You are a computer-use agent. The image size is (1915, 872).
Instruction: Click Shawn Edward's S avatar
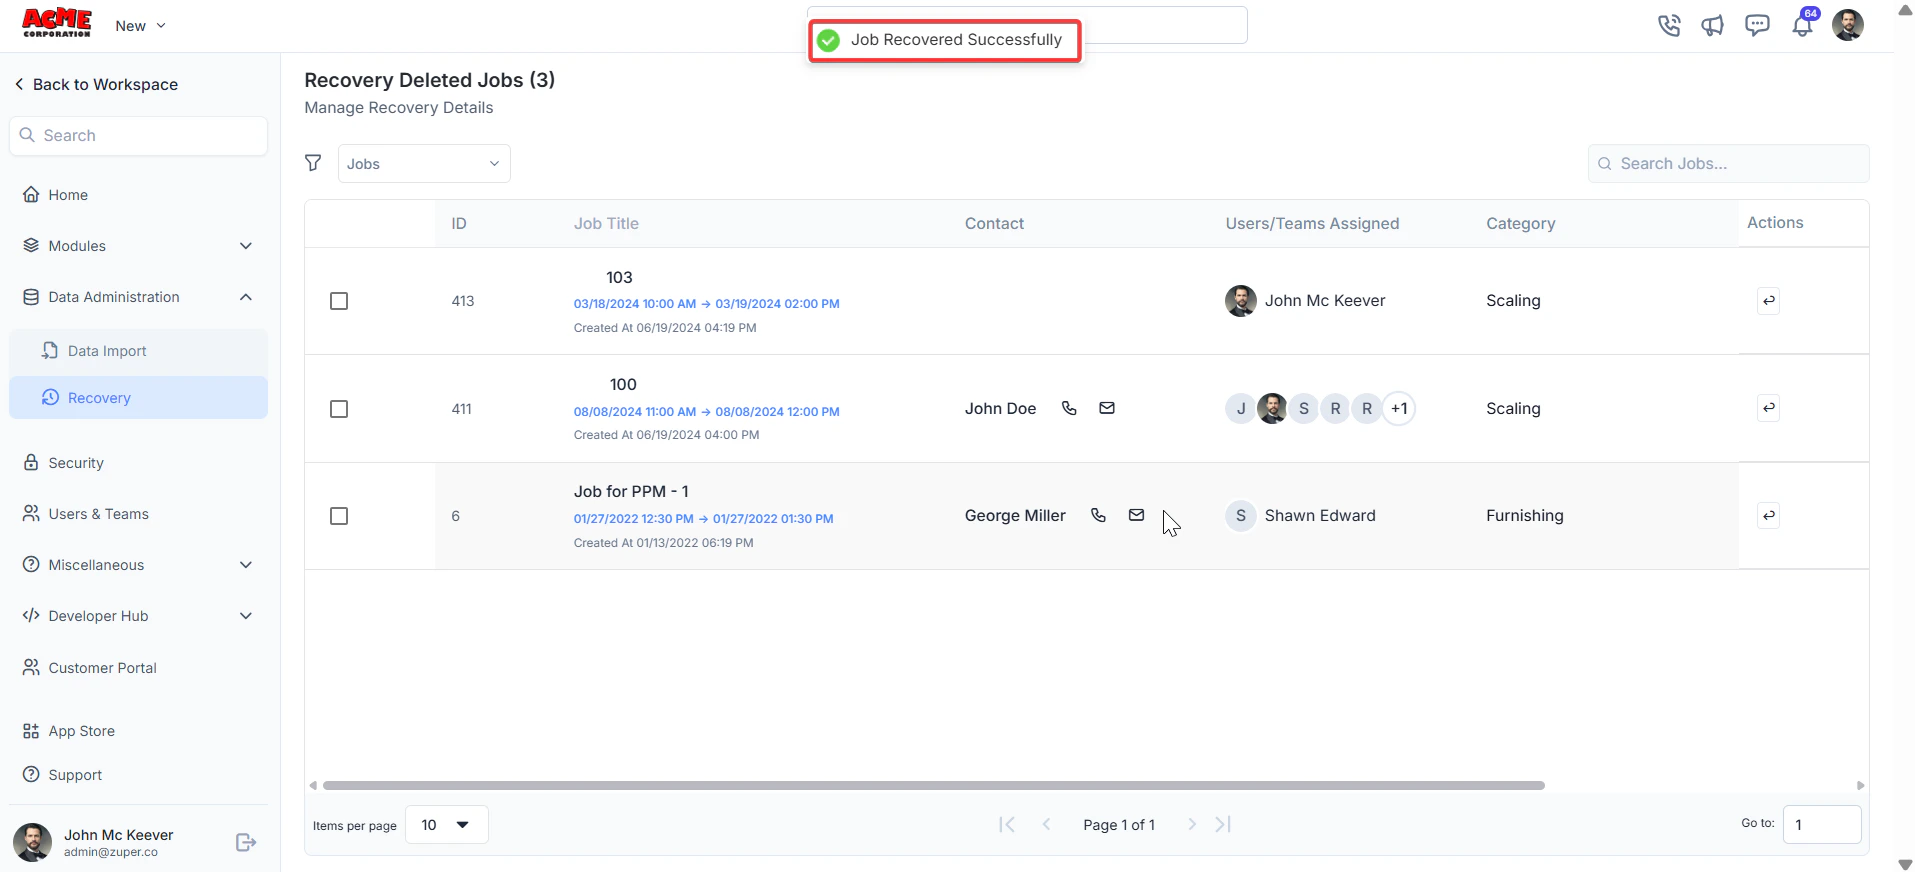(x=1241, y=516)
